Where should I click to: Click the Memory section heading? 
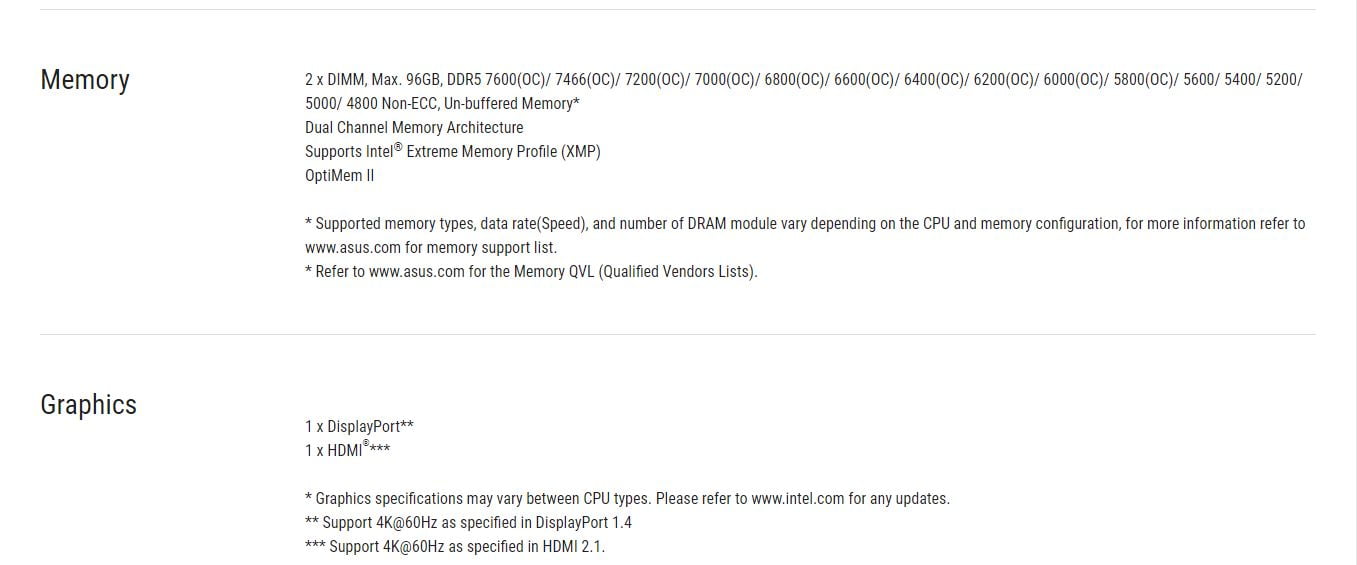tap(85, 80)
